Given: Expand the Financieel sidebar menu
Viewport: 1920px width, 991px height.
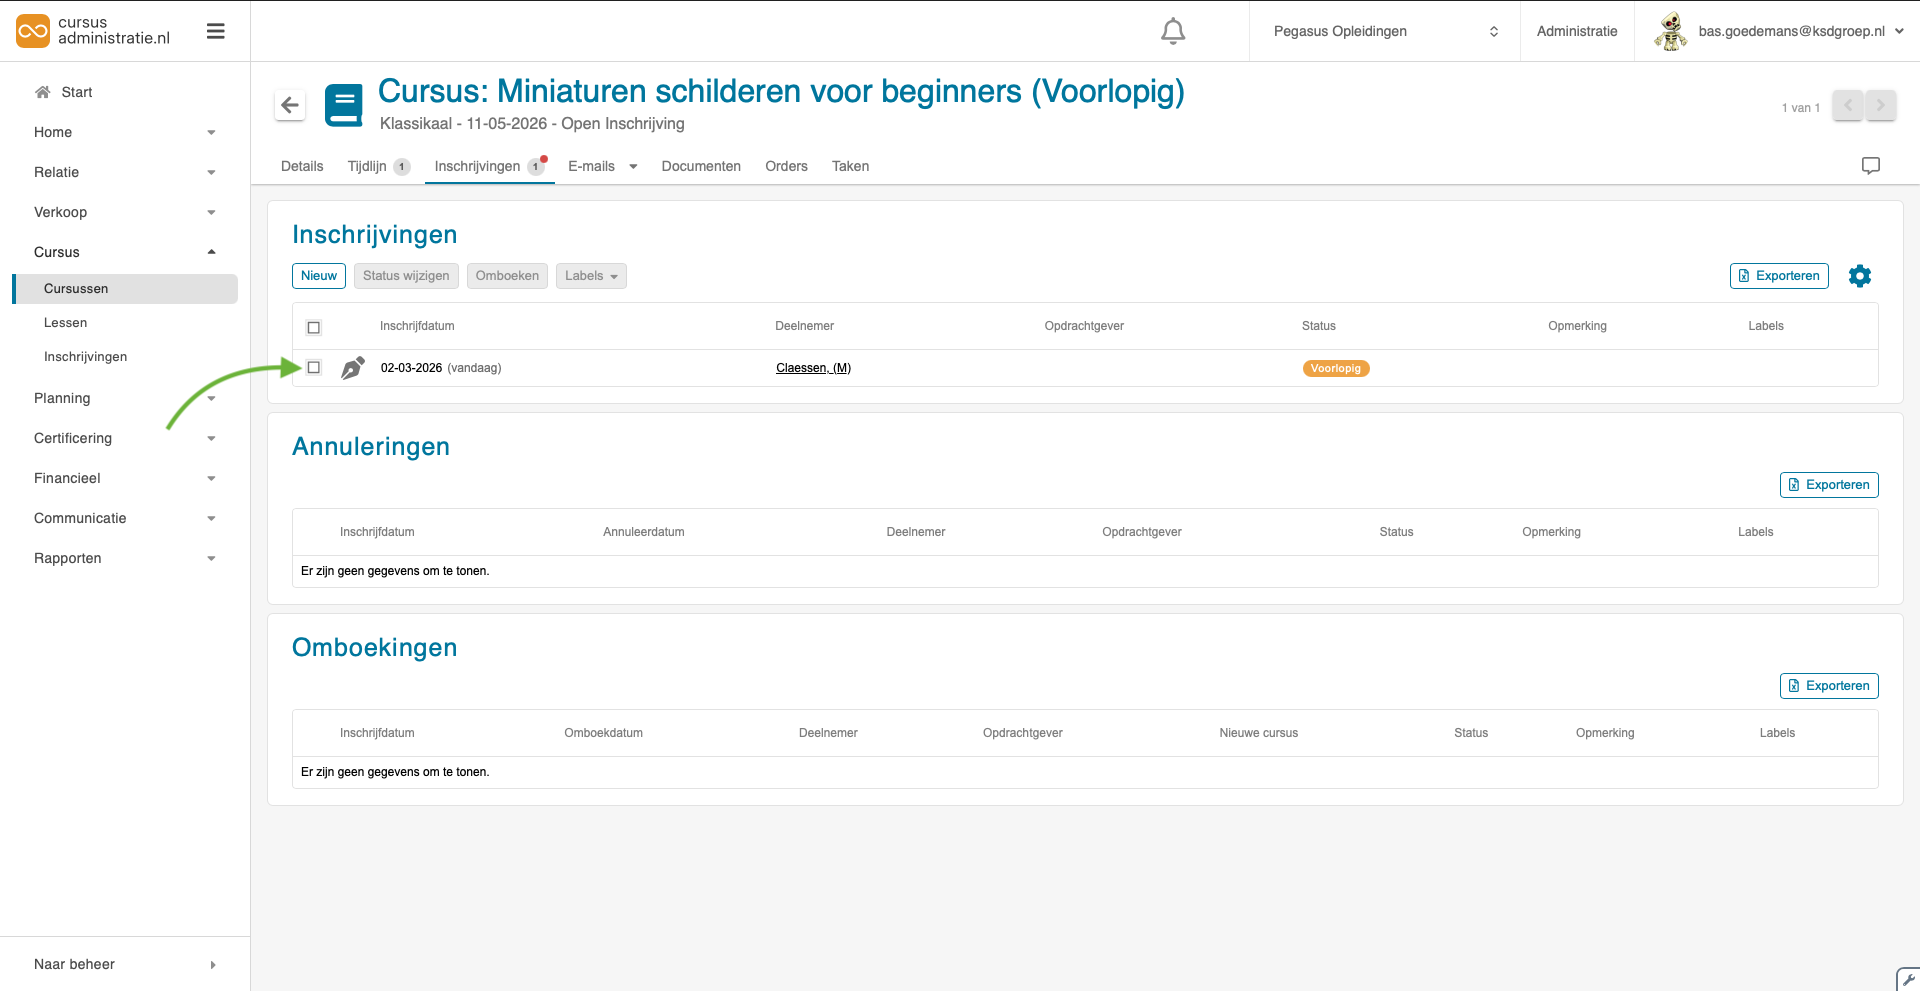Looking at the screenshot, I should click(124, 478).
